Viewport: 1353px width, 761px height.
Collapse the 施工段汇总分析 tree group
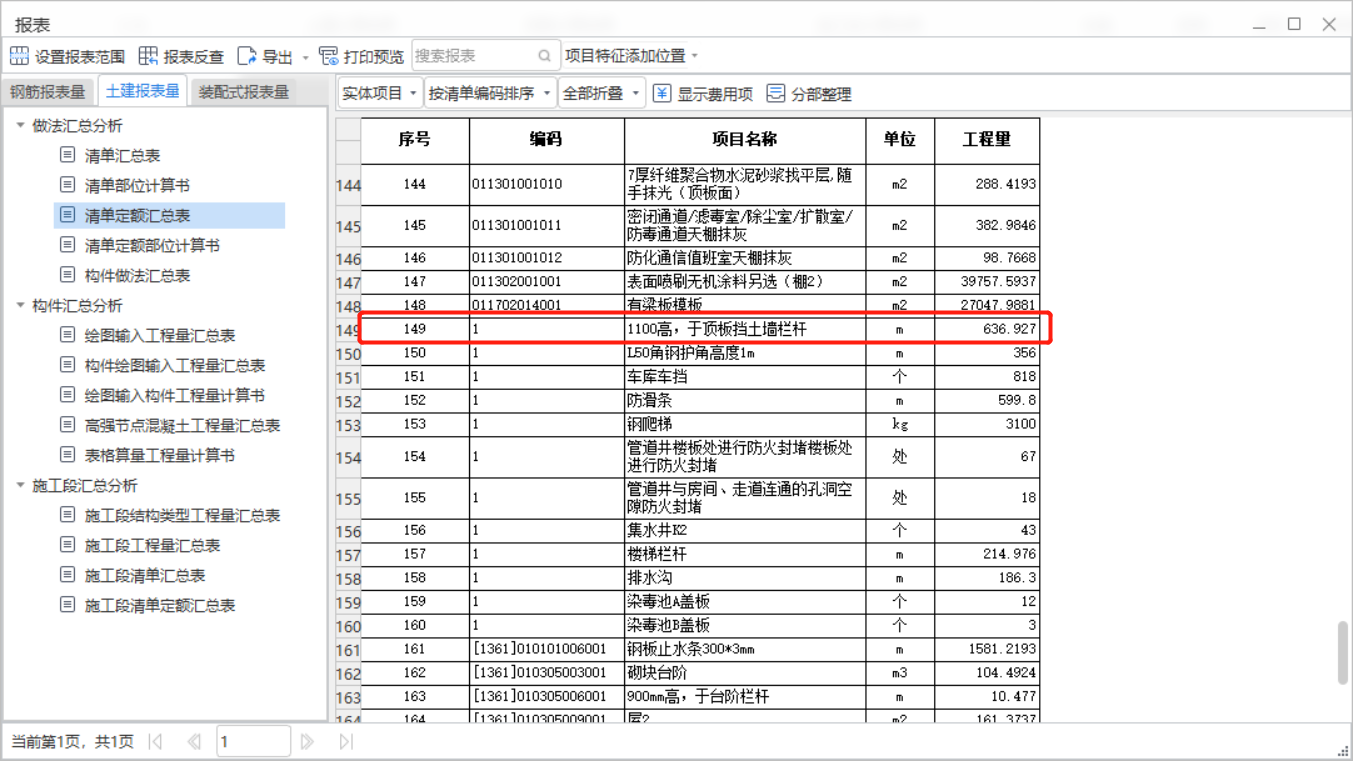(20, 485)
